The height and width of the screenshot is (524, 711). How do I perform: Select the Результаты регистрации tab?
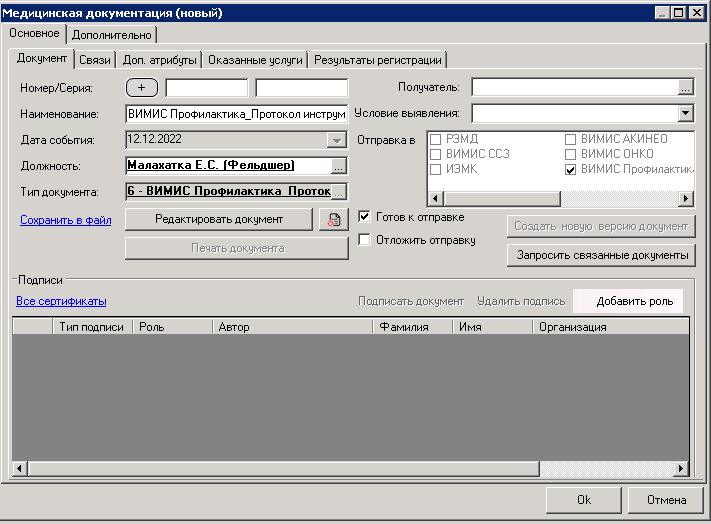[377, 60]
